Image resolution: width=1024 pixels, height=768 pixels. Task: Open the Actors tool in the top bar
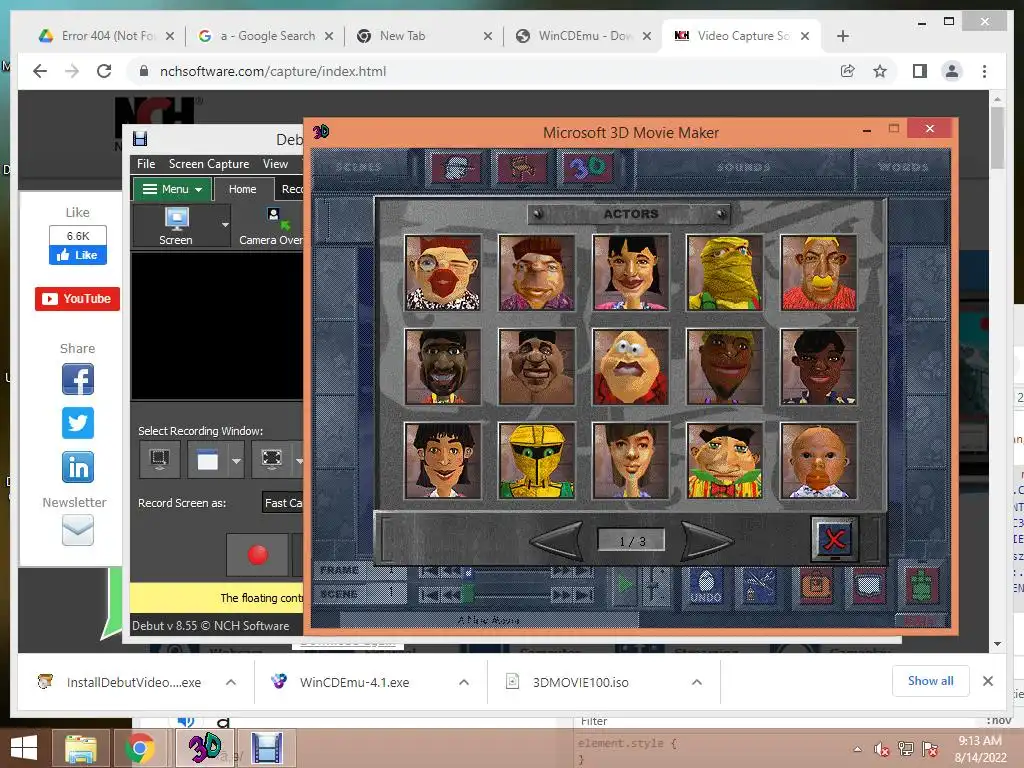456,168
